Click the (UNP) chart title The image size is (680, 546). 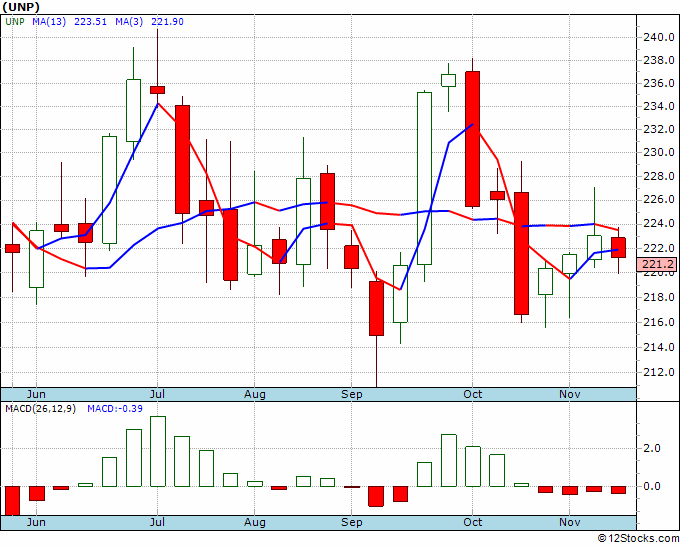click(x=21, y=7)
